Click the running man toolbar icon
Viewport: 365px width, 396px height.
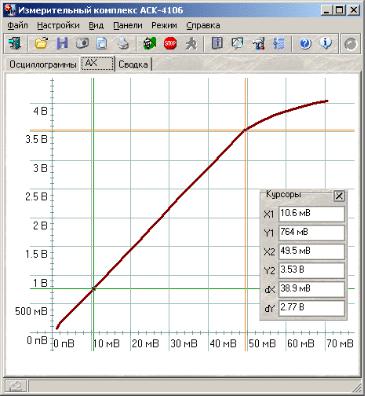[x=191, y=44]
